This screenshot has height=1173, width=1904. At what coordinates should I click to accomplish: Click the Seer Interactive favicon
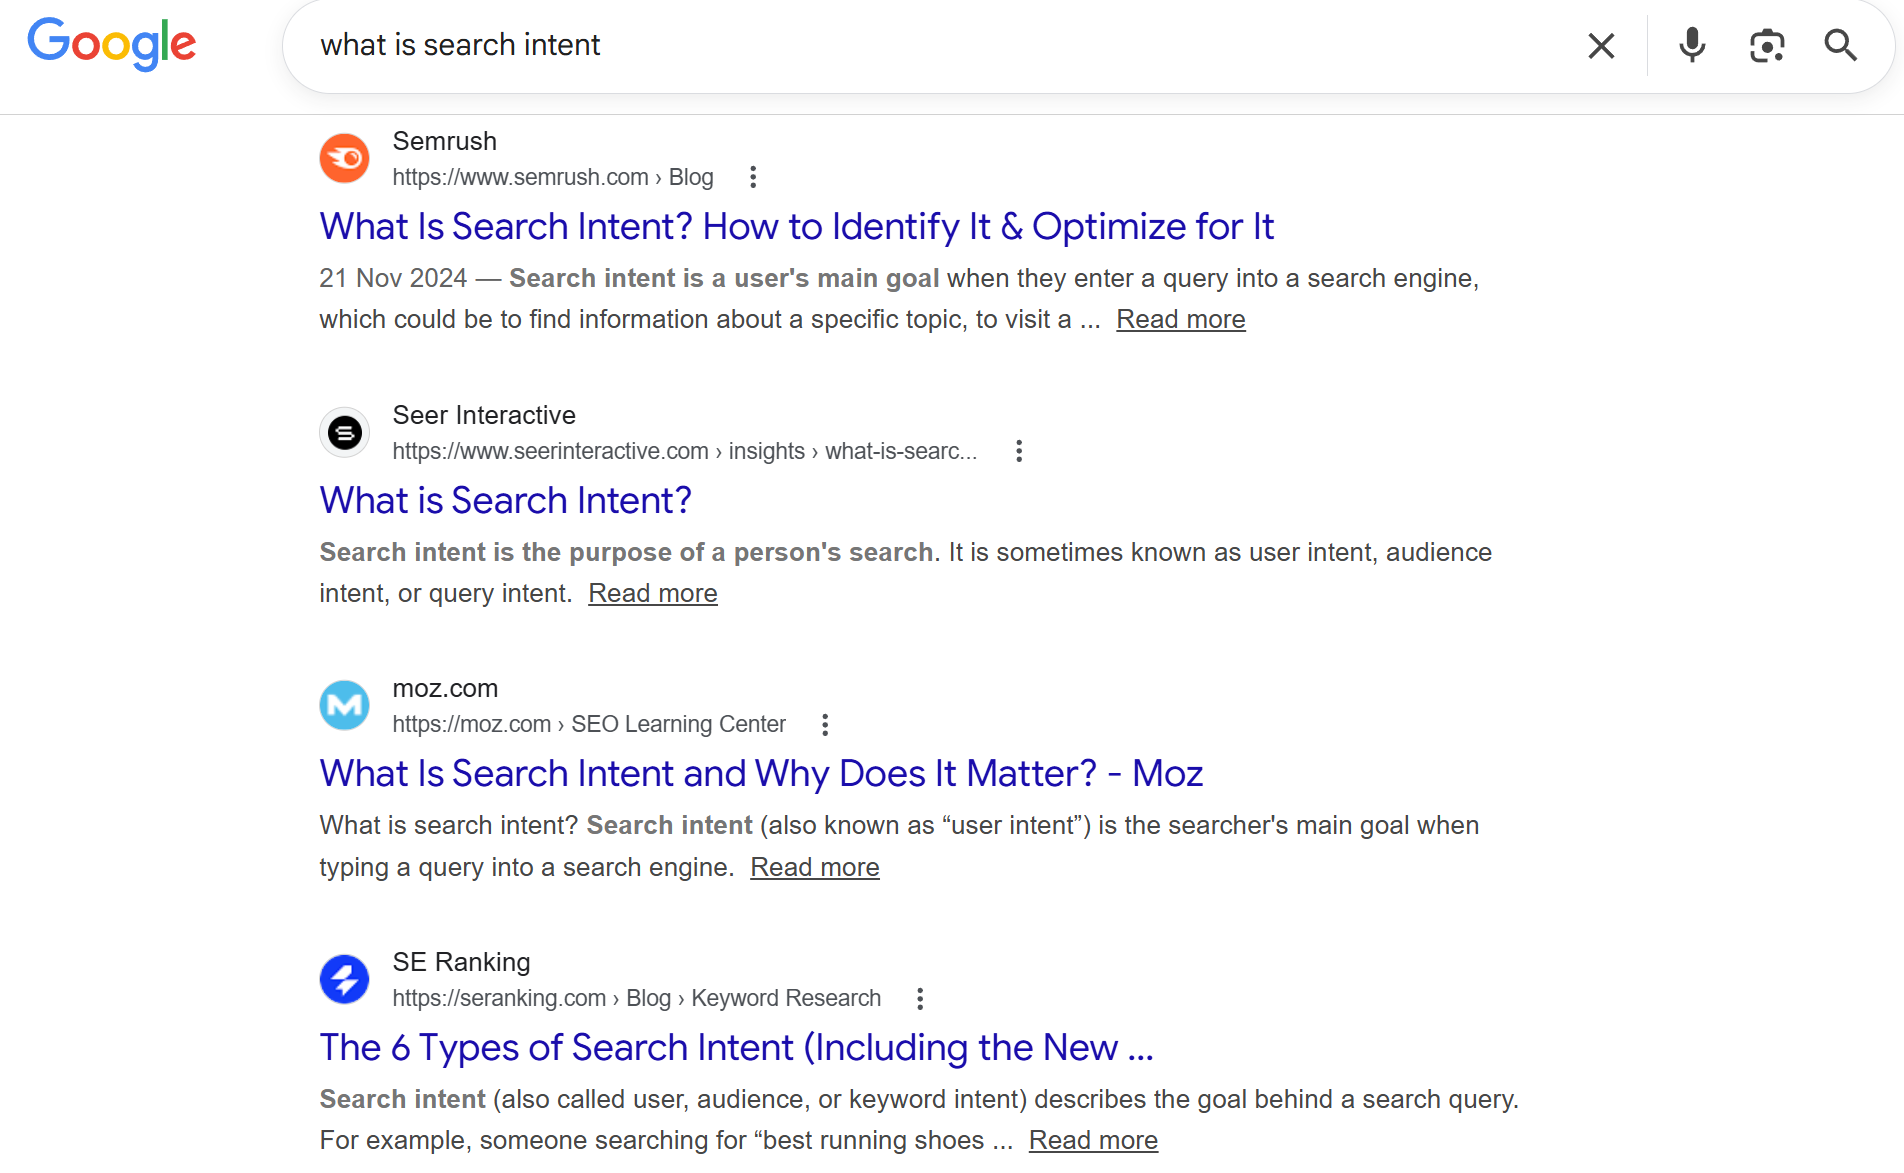(344, 432)
